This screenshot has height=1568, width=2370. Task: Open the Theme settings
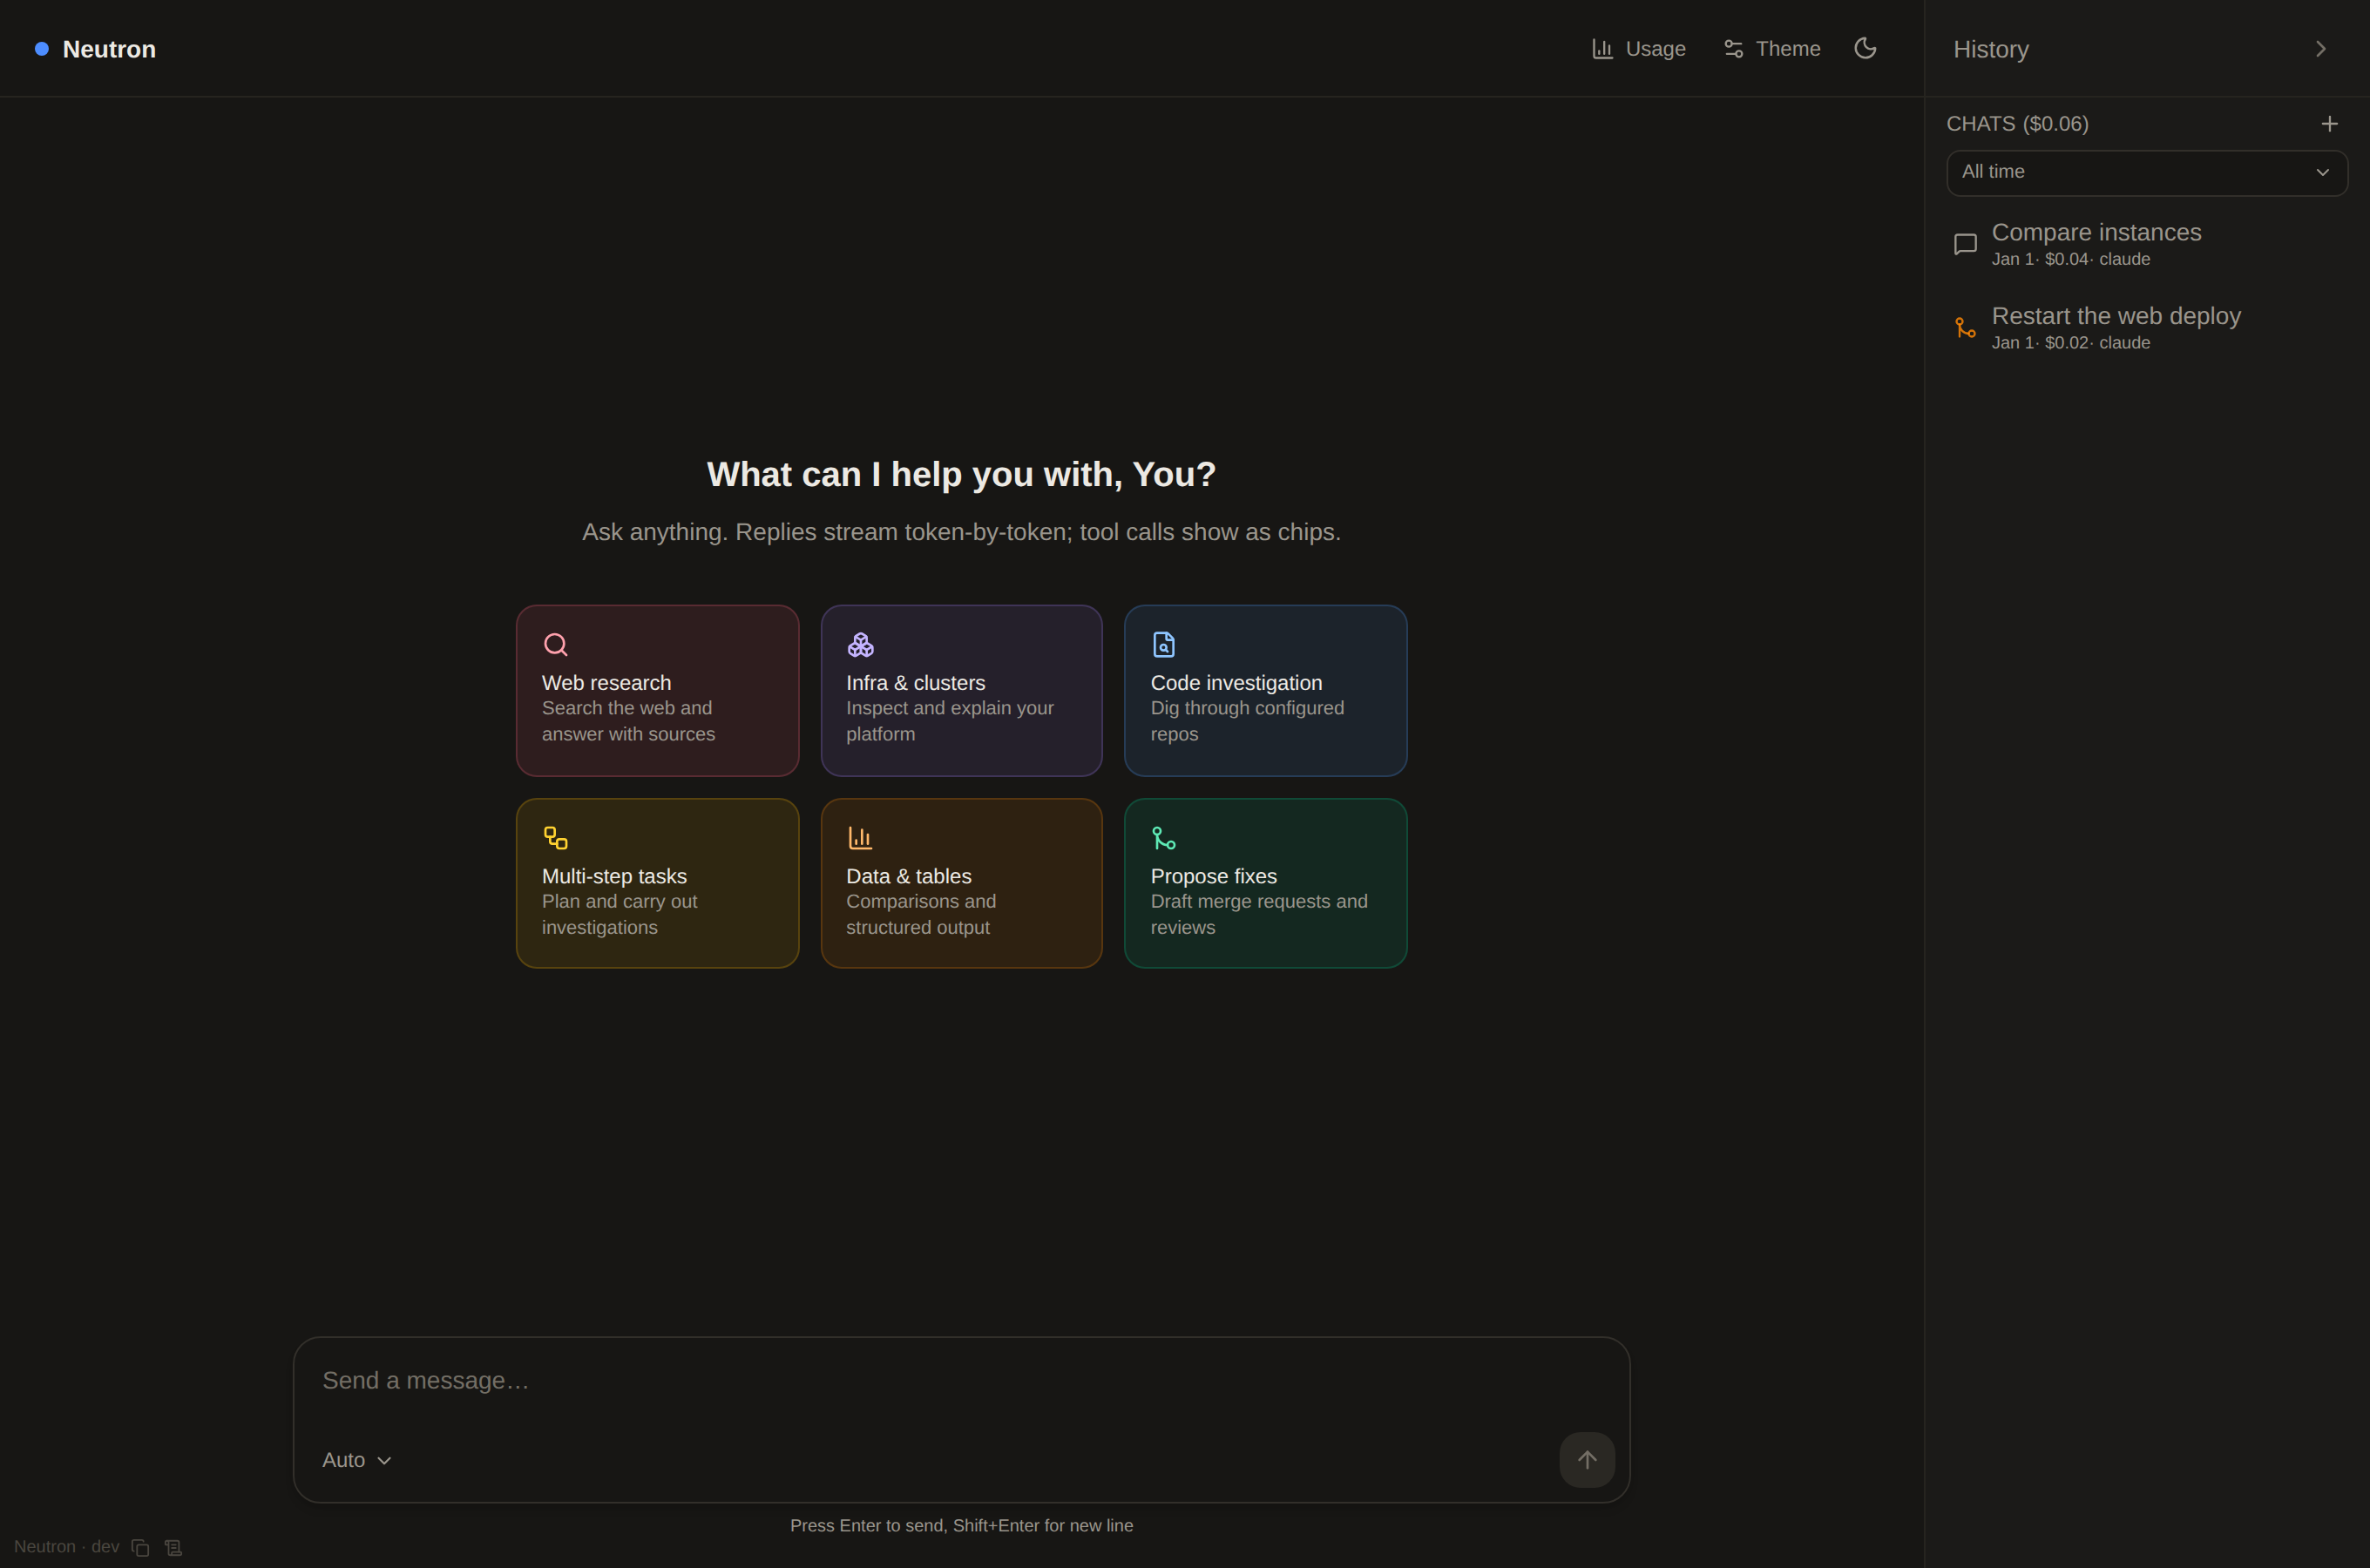1771,49
